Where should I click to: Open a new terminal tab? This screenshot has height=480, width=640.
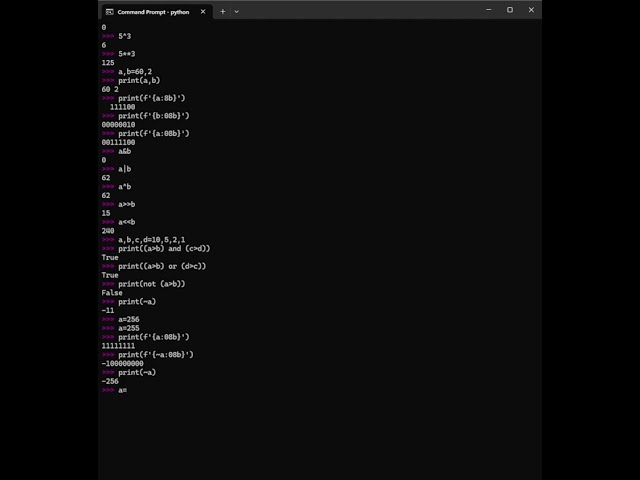[x=222, y=12]
